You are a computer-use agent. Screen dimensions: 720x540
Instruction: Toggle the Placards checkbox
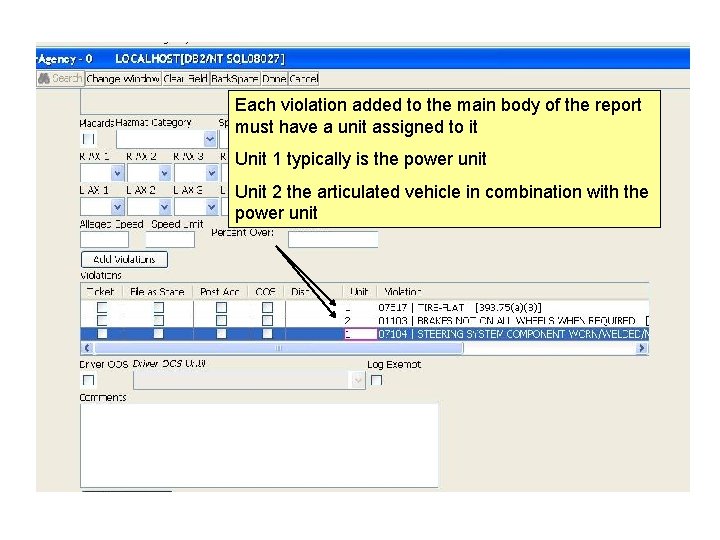(x=88, y=139)
